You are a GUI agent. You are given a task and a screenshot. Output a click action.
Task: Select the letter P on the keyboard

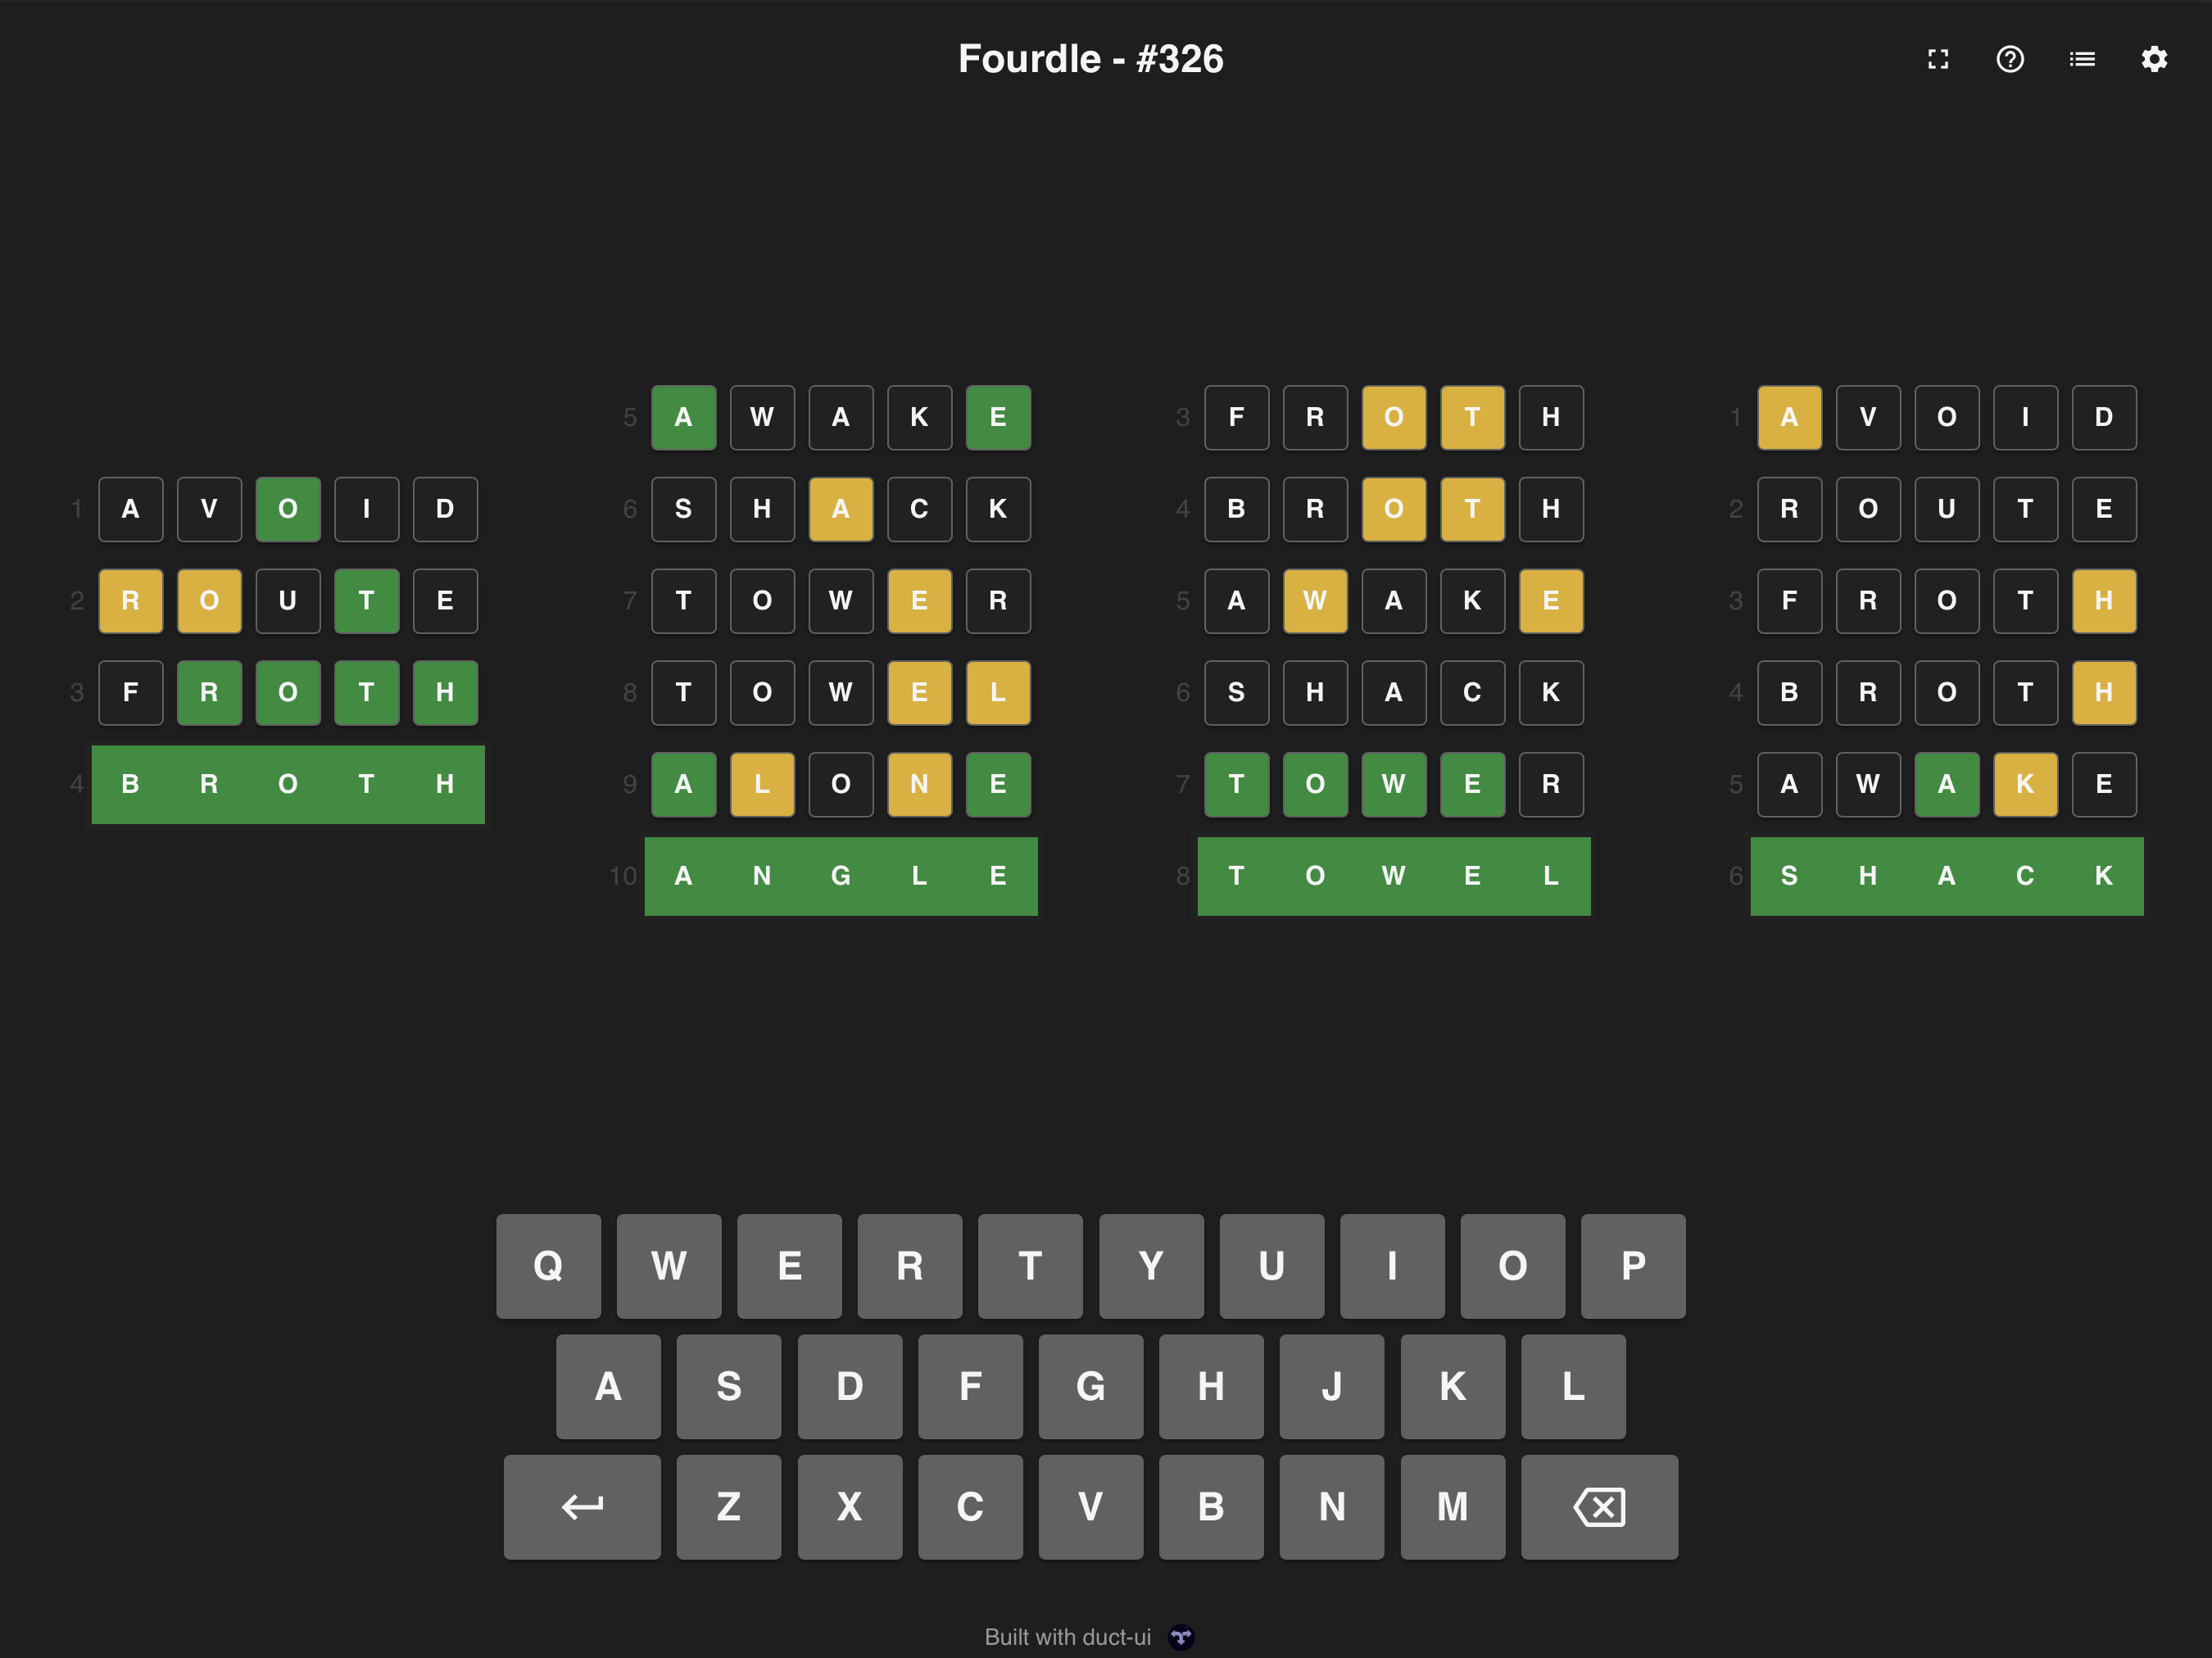tap(1633, 1266)
